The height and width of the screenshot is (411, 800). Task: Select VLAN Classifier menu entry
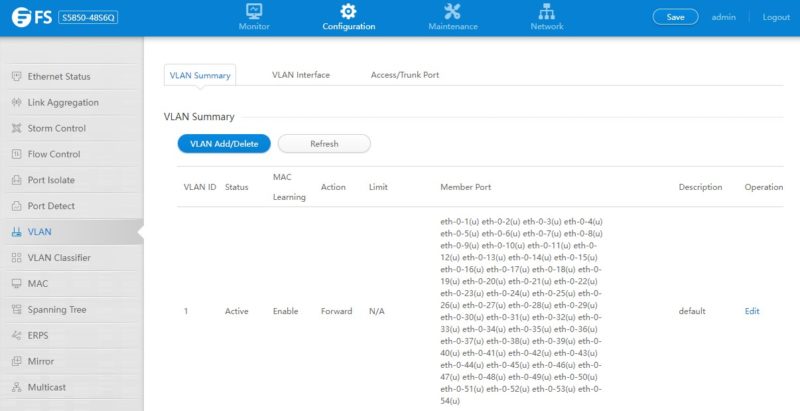(x=59, y=258)
